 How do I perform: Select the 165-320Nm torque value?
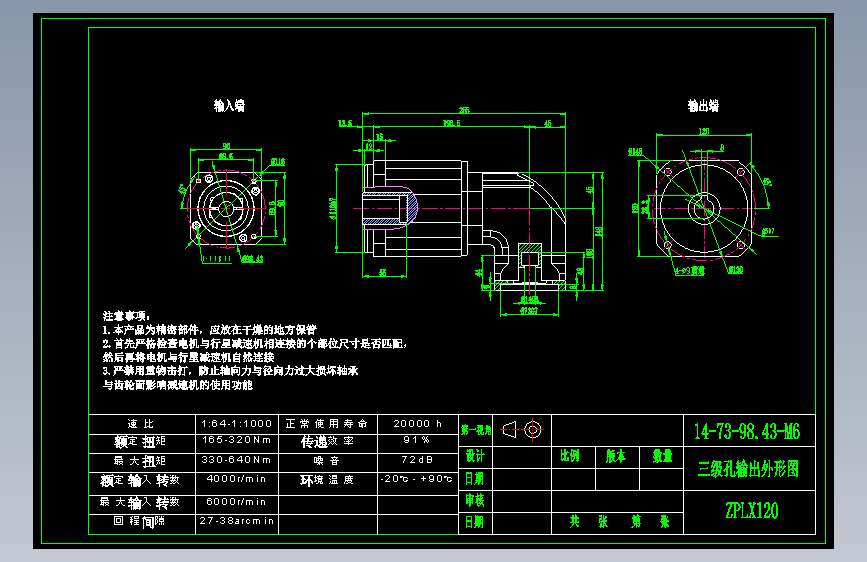click(x=237, y=440)
